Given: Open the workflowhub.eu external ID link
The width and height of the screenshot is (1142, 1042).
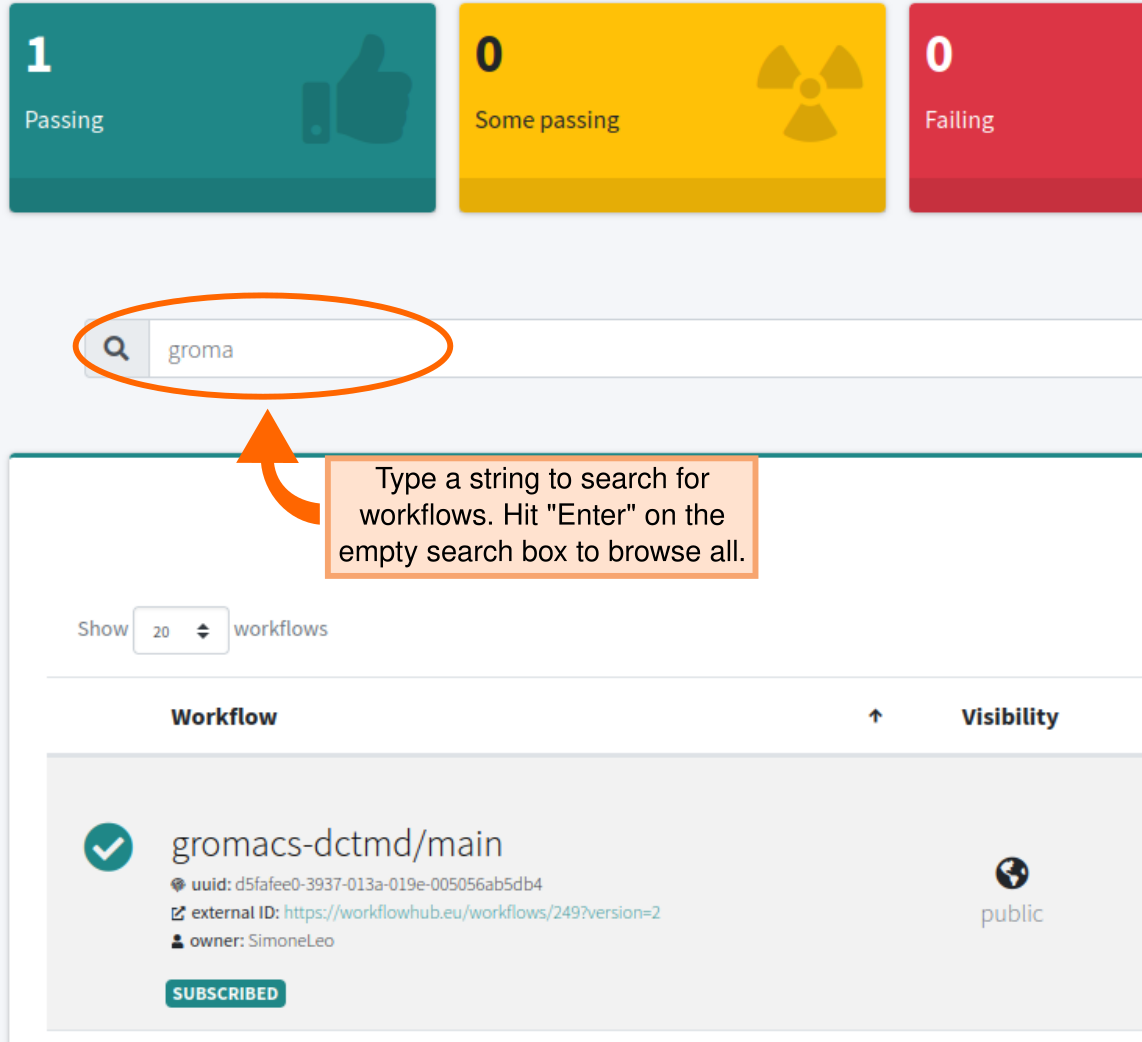Looking at the screenshot, I should tap(472, 913).
